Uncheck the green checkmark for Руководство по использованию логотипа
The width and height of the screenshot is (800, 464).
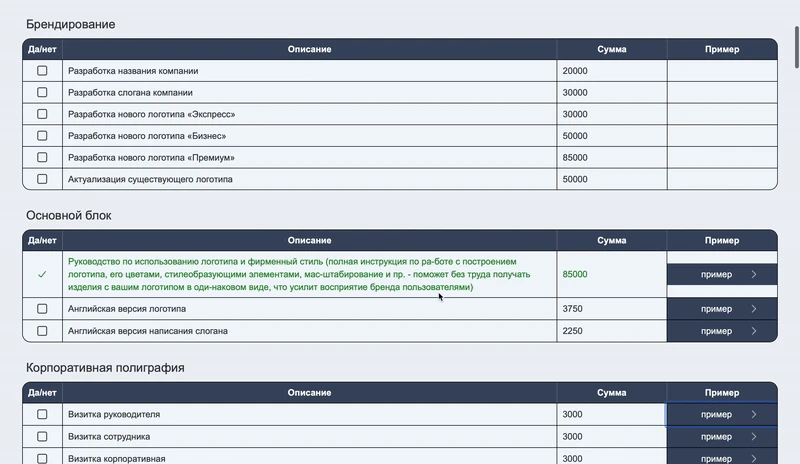pos(42,274)
